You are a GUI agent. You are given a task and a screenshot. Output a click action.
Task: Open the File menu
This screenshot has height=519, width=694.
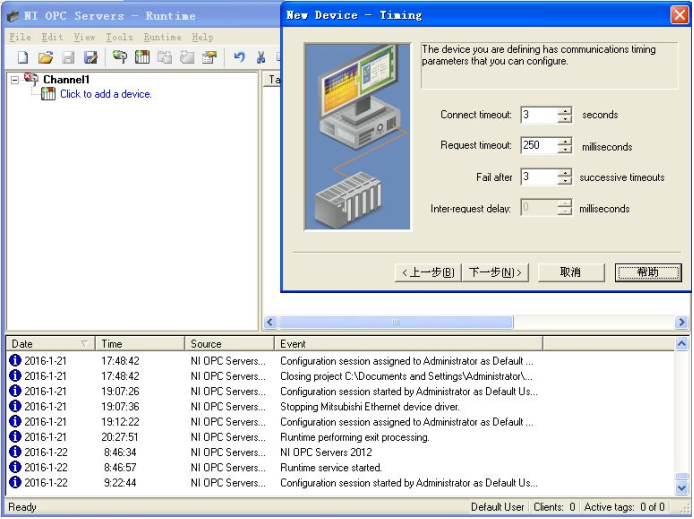click(20, 37)
